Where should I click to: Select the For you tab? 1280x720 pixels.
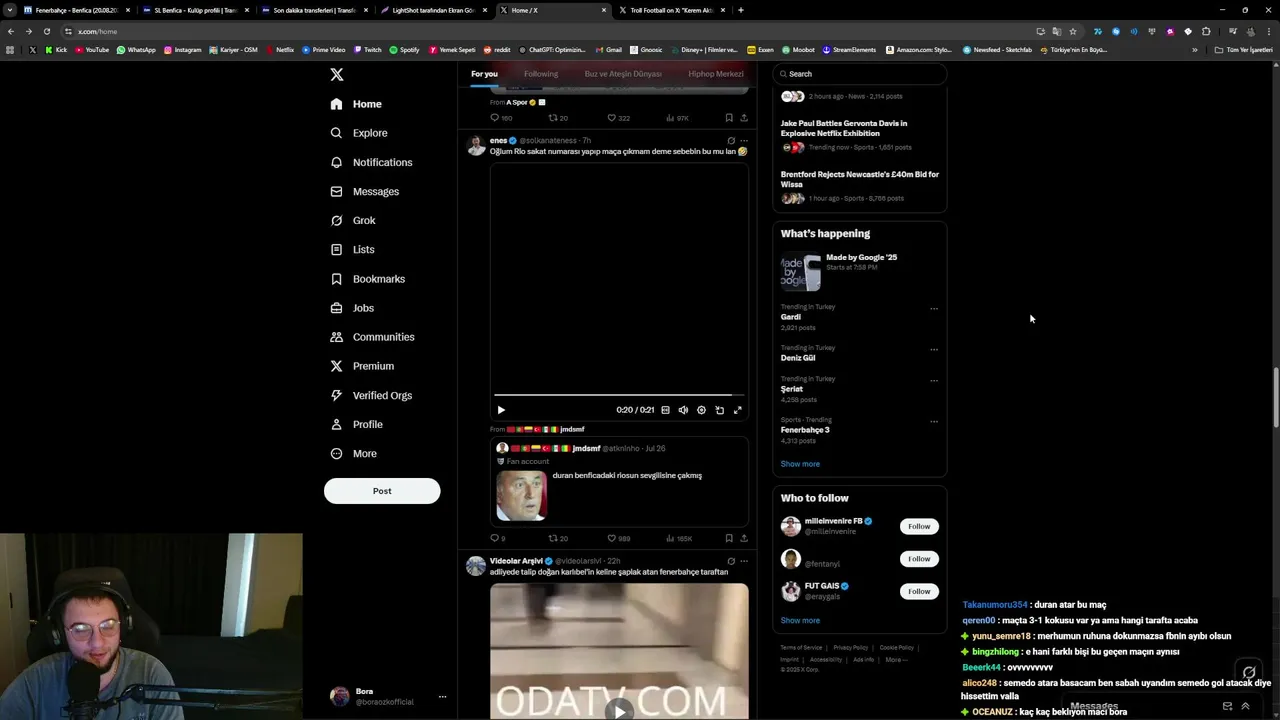coord(484,74)
